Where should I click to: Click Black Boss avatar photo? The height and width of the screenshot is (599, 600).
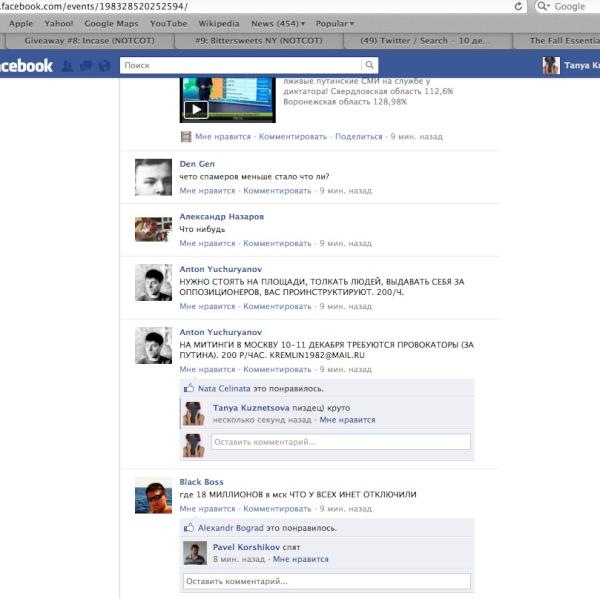(153, 495)
